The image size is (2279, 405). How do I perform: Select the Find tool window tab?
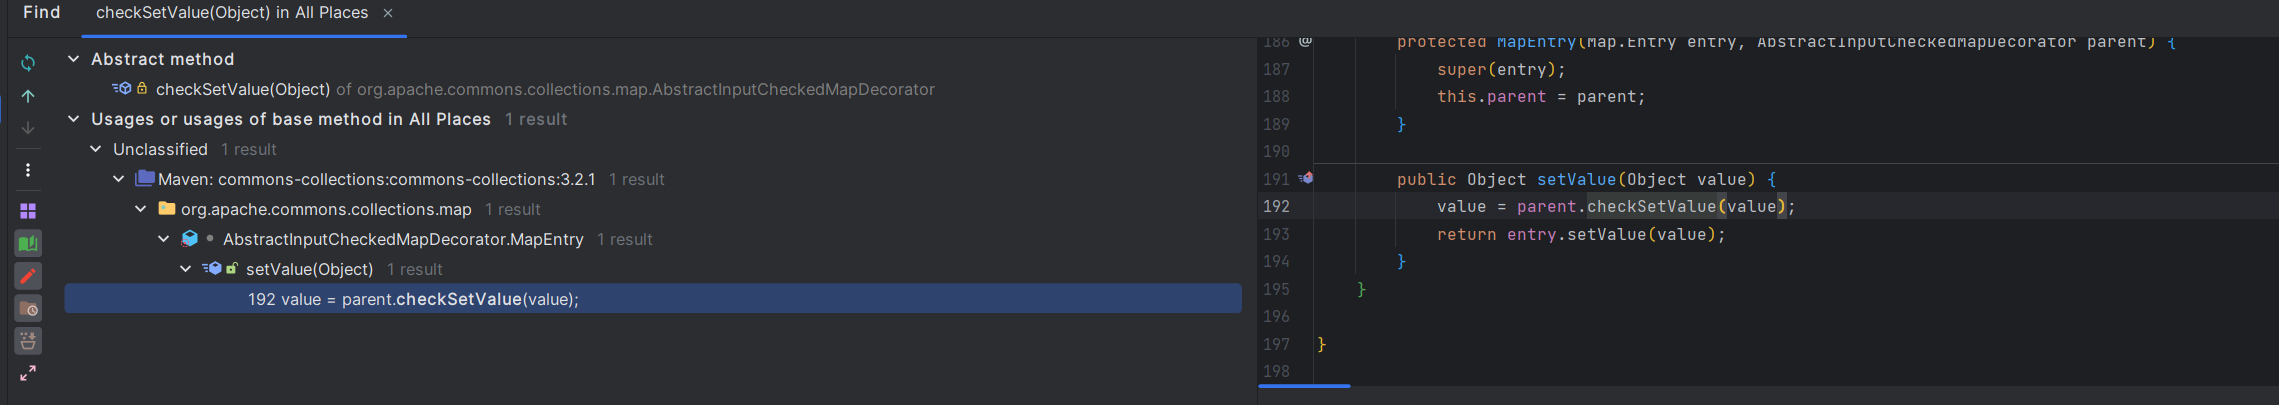42,13
